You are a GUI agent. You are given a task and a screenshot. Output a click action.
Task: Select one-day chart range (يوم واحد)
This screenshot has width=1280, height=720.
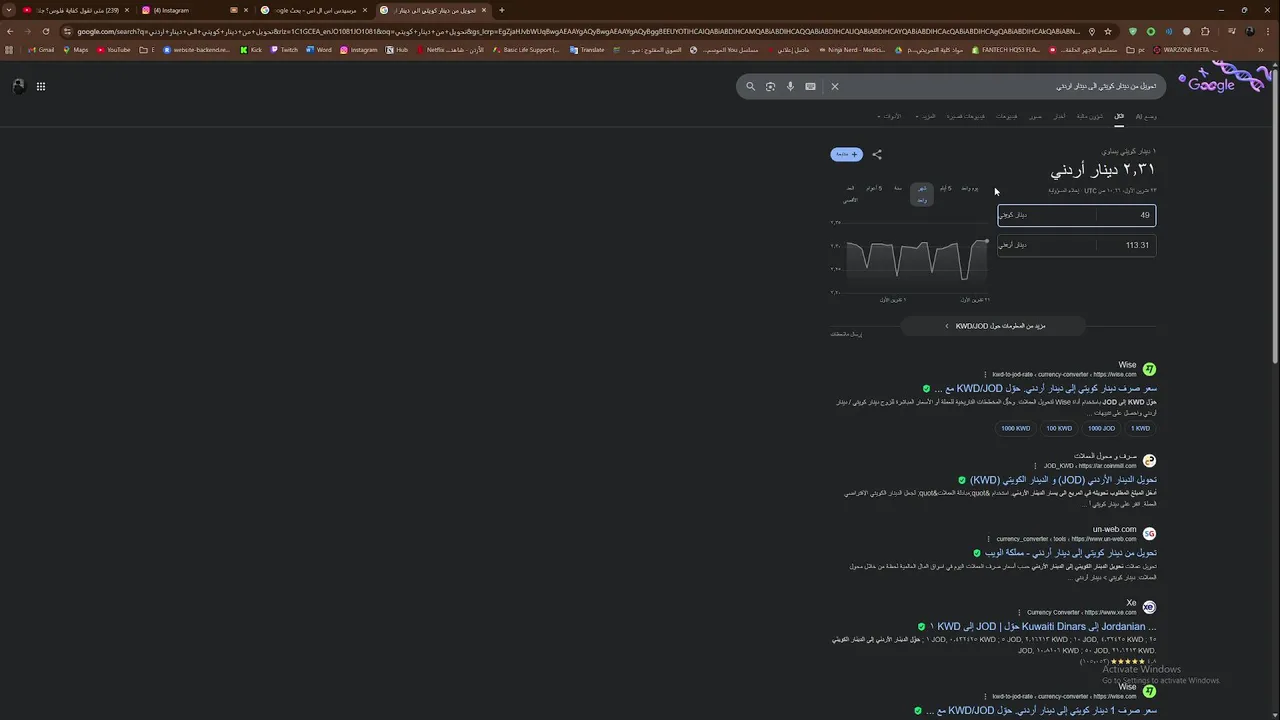[970, 188]
